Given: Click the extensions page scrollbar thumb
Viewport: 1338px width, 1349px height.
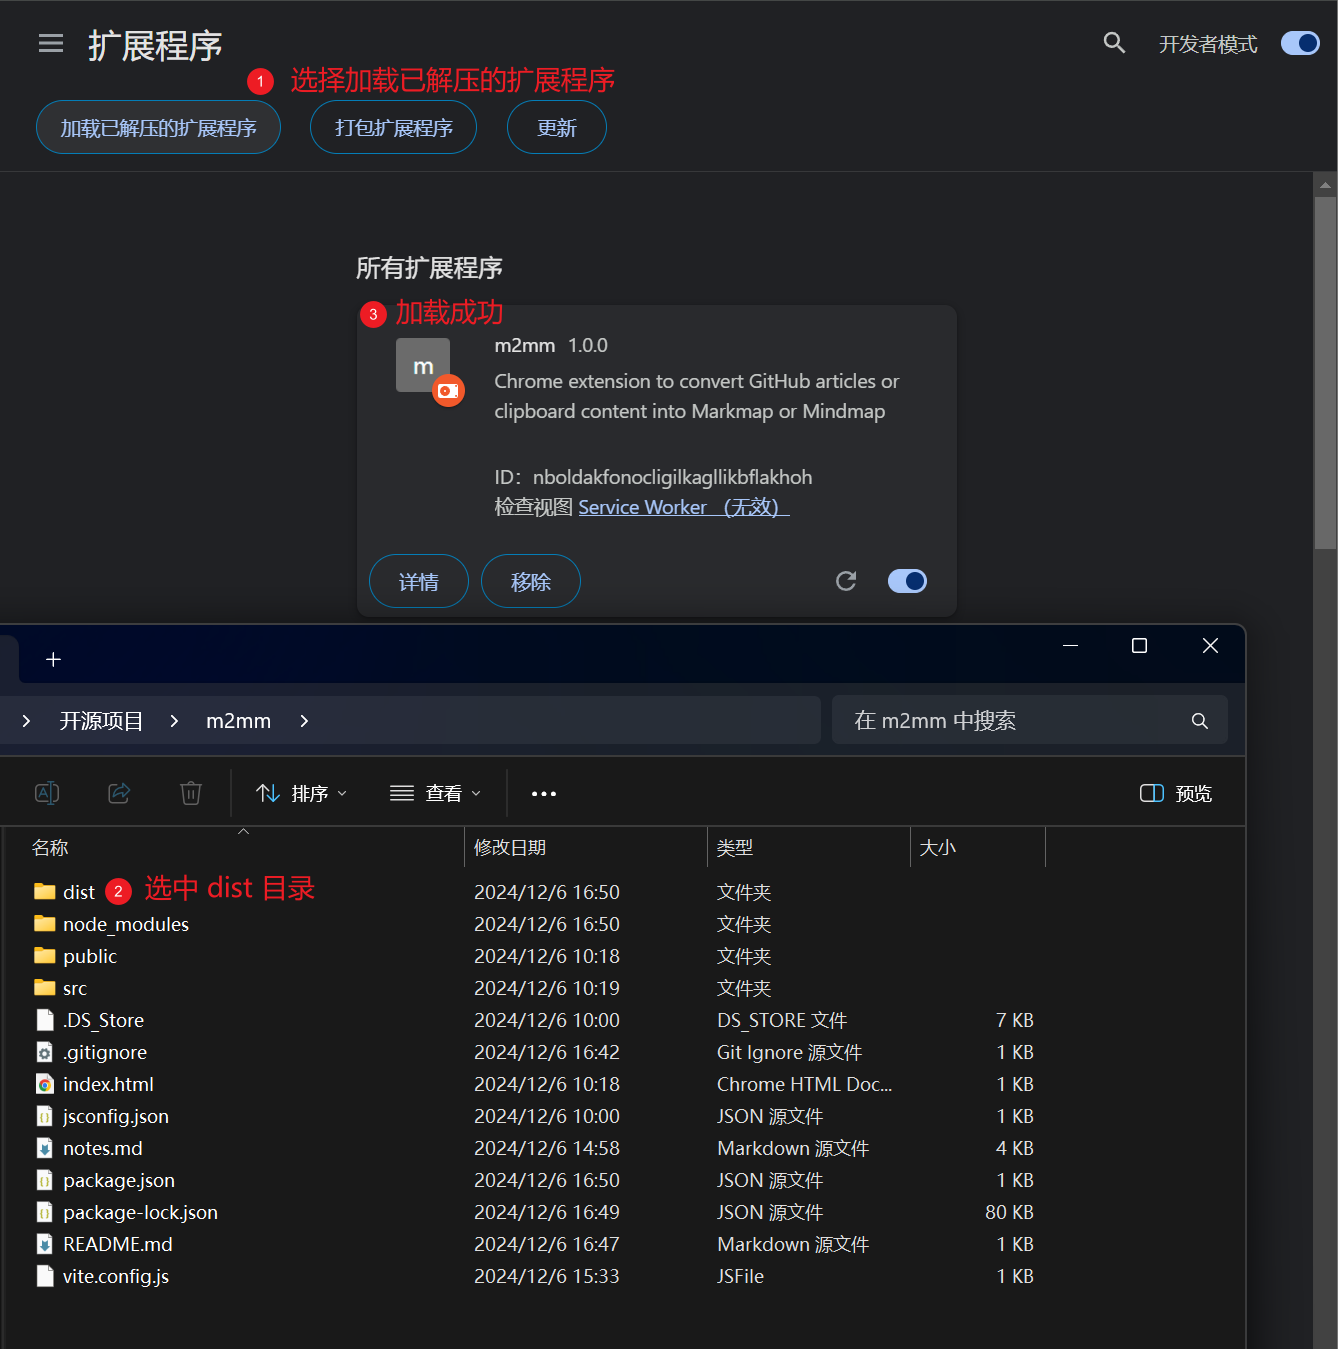Looking at the screenshot, I should tap(1325, 373).
